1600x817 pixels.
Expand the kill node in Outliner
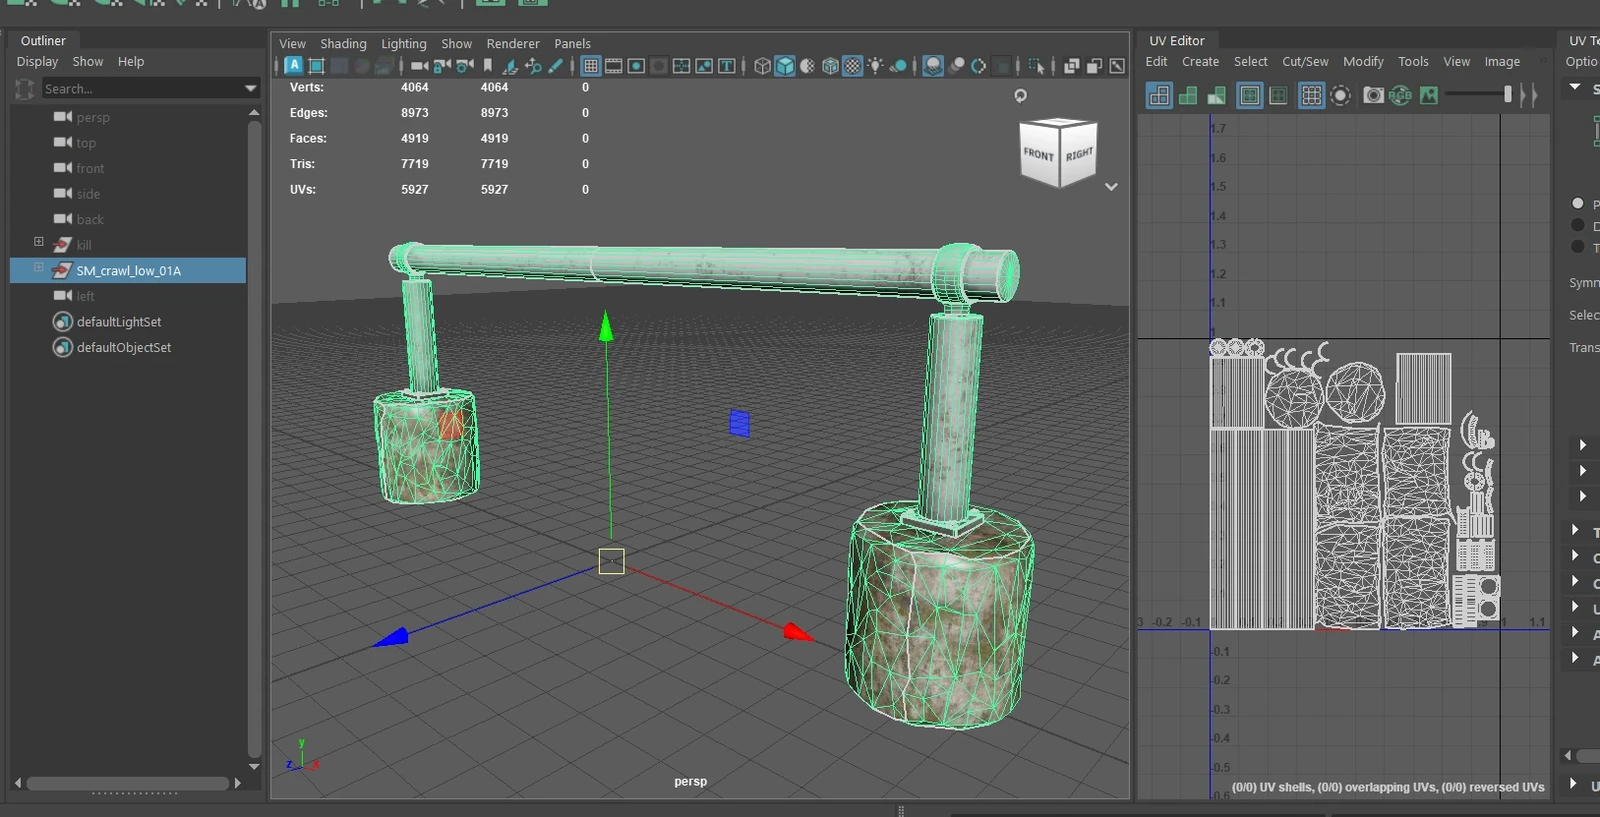point(39,242)
